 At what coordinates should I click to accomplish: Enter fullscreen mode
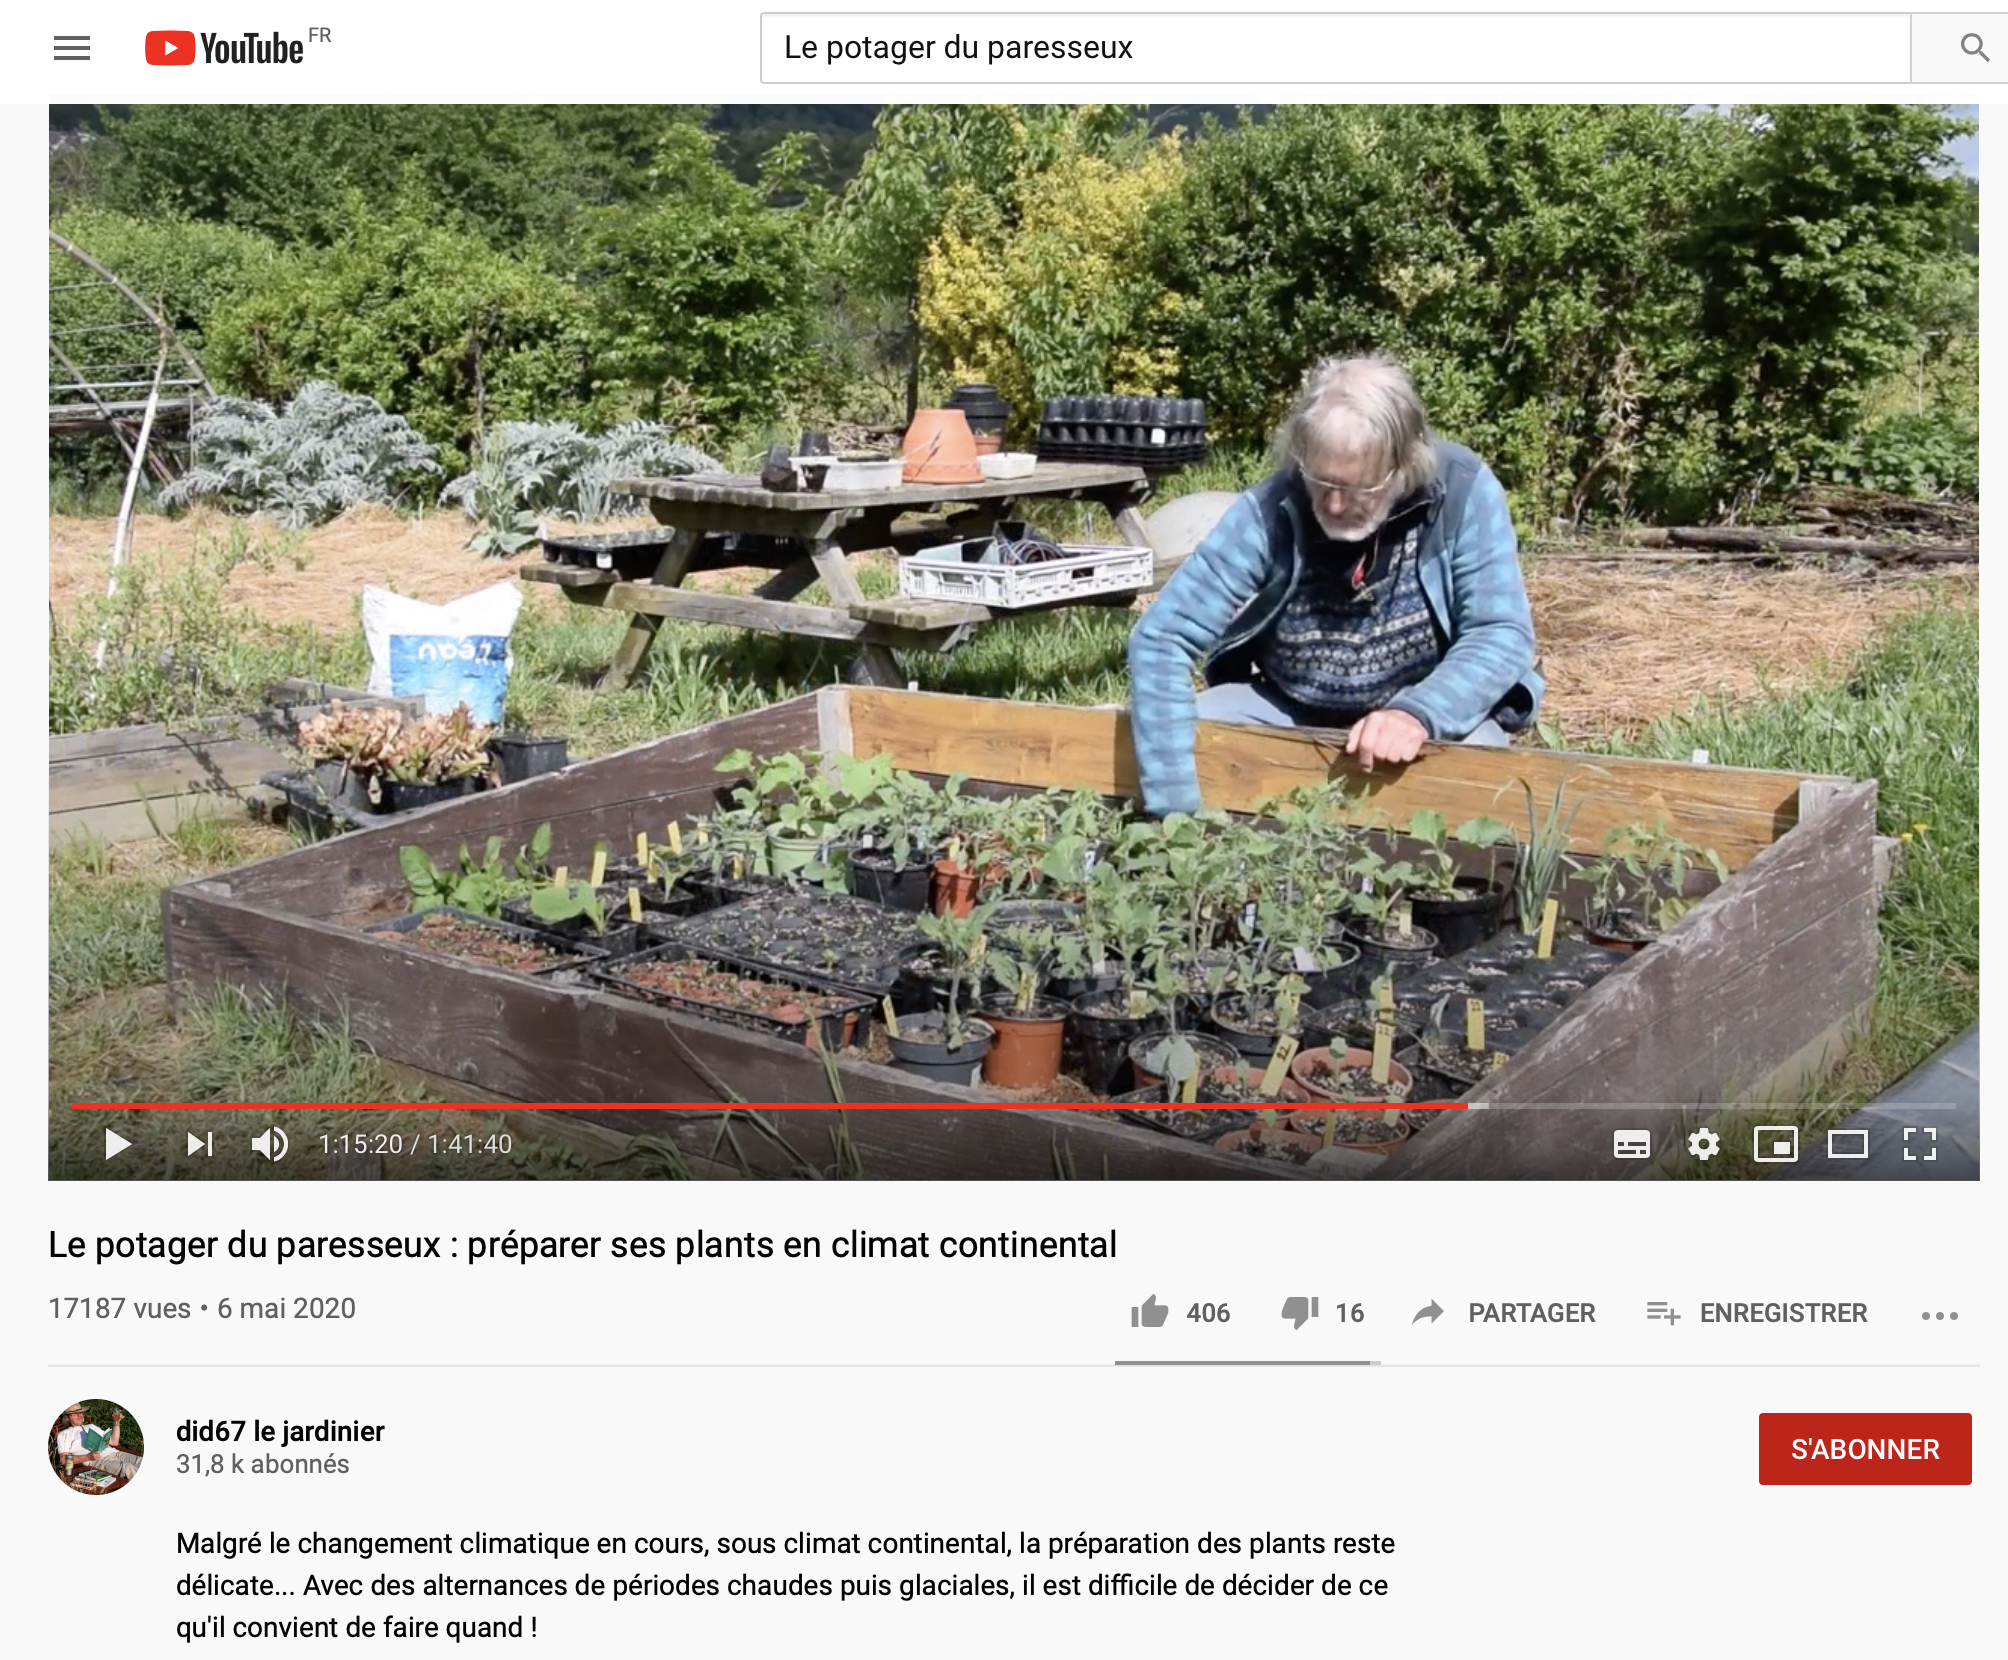[x=1920, y=1144]
